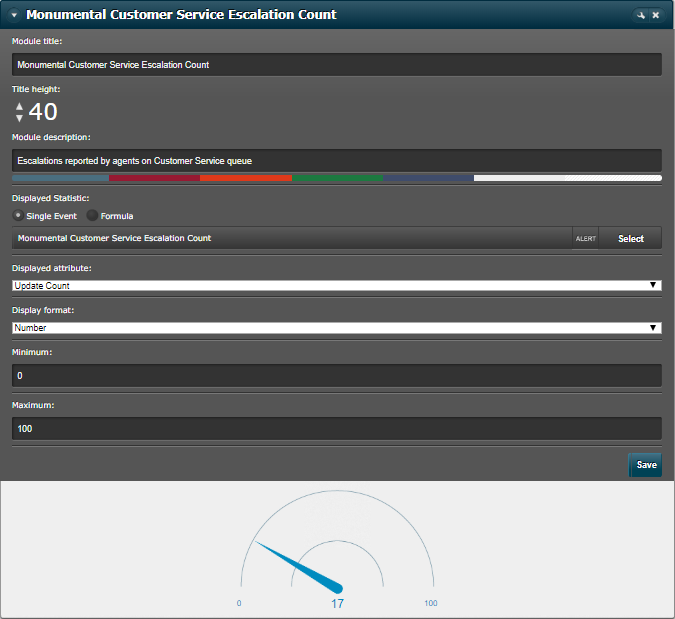Select the Single Event radio button
Viewport: 675px width, 619px height.
click(18, 215)
